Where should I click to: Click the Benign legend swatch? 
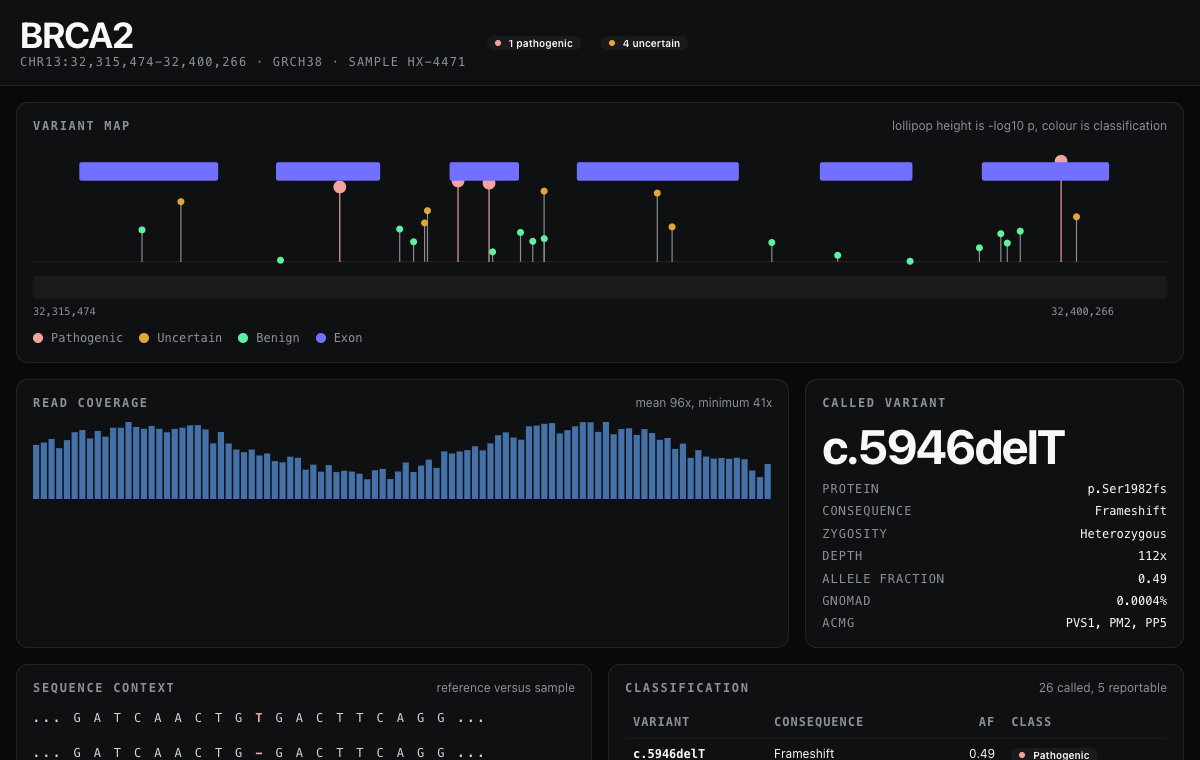tap(243, 338)
